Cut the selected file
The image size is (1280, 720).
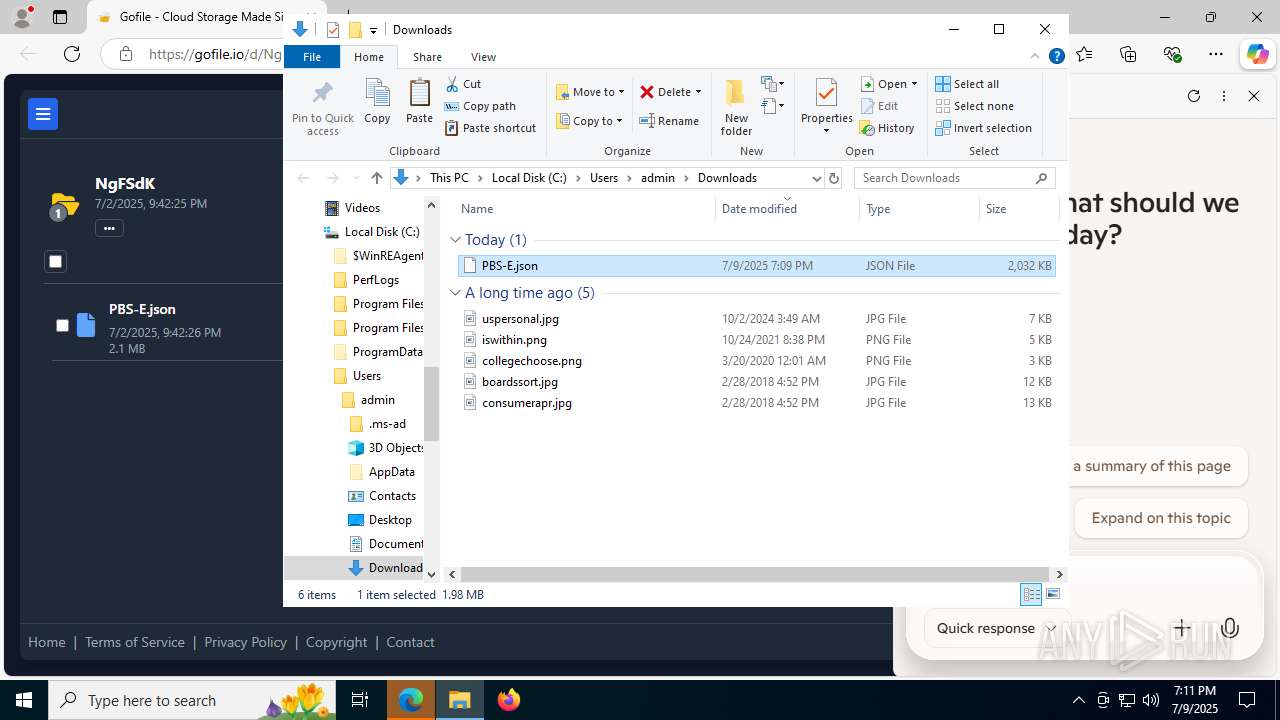point(463,84)
